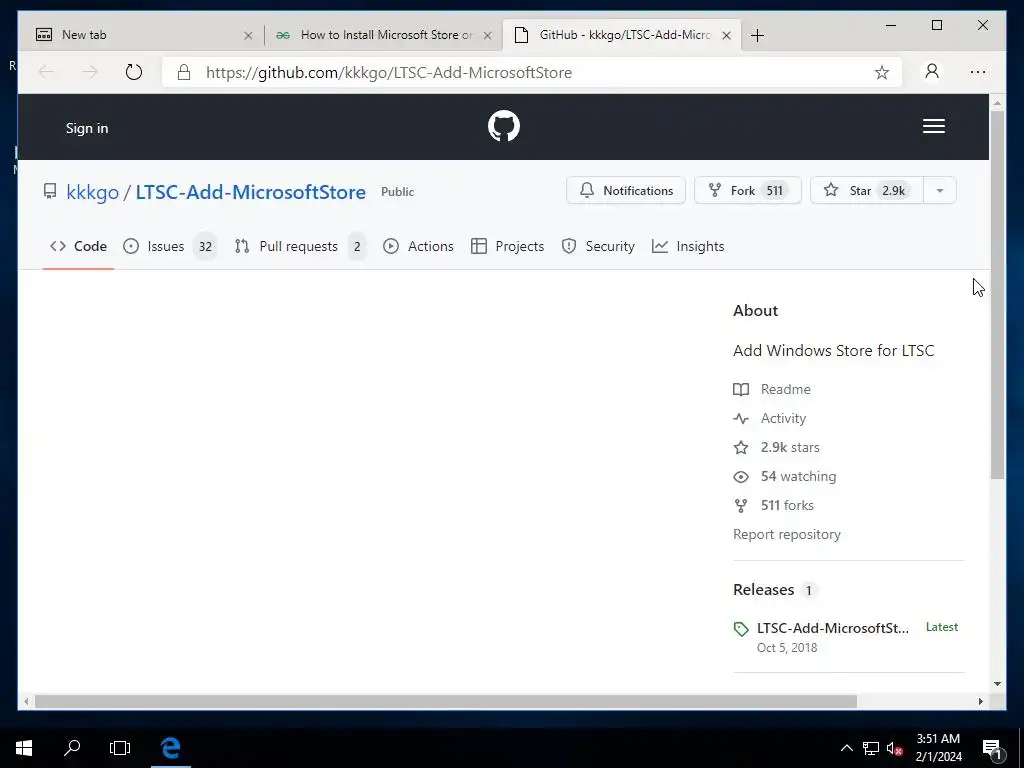Close the How to Install Microsoft Store tab

[x=487, y=36]
